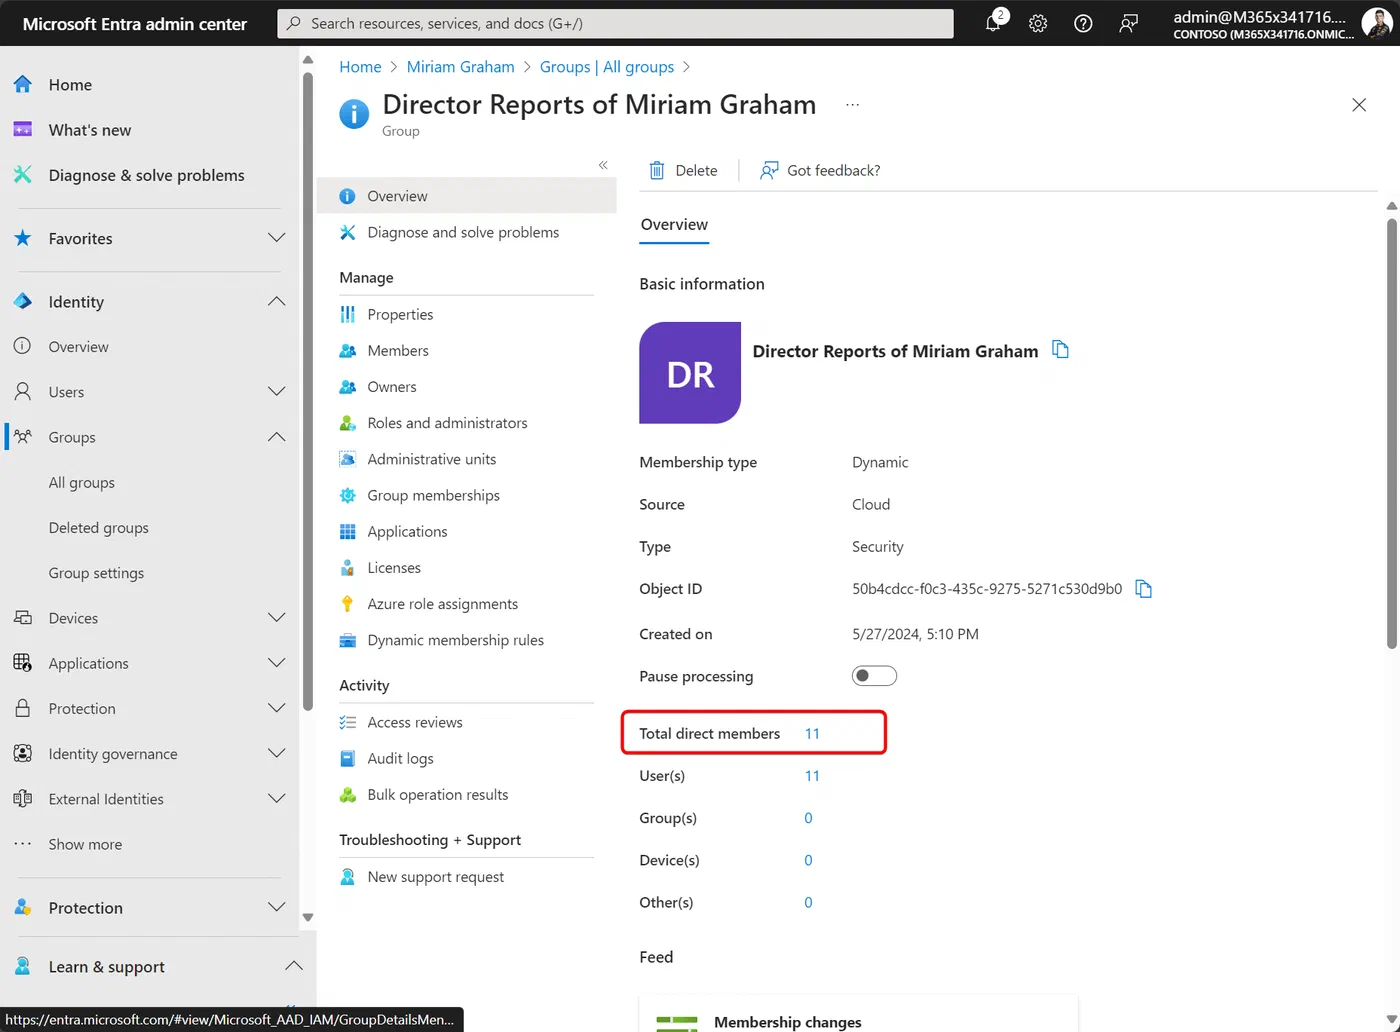Open the settings gear icon
The height and width of the screenshot is (1032, 1400).
pyautogui.click(x=1038, y=23)
